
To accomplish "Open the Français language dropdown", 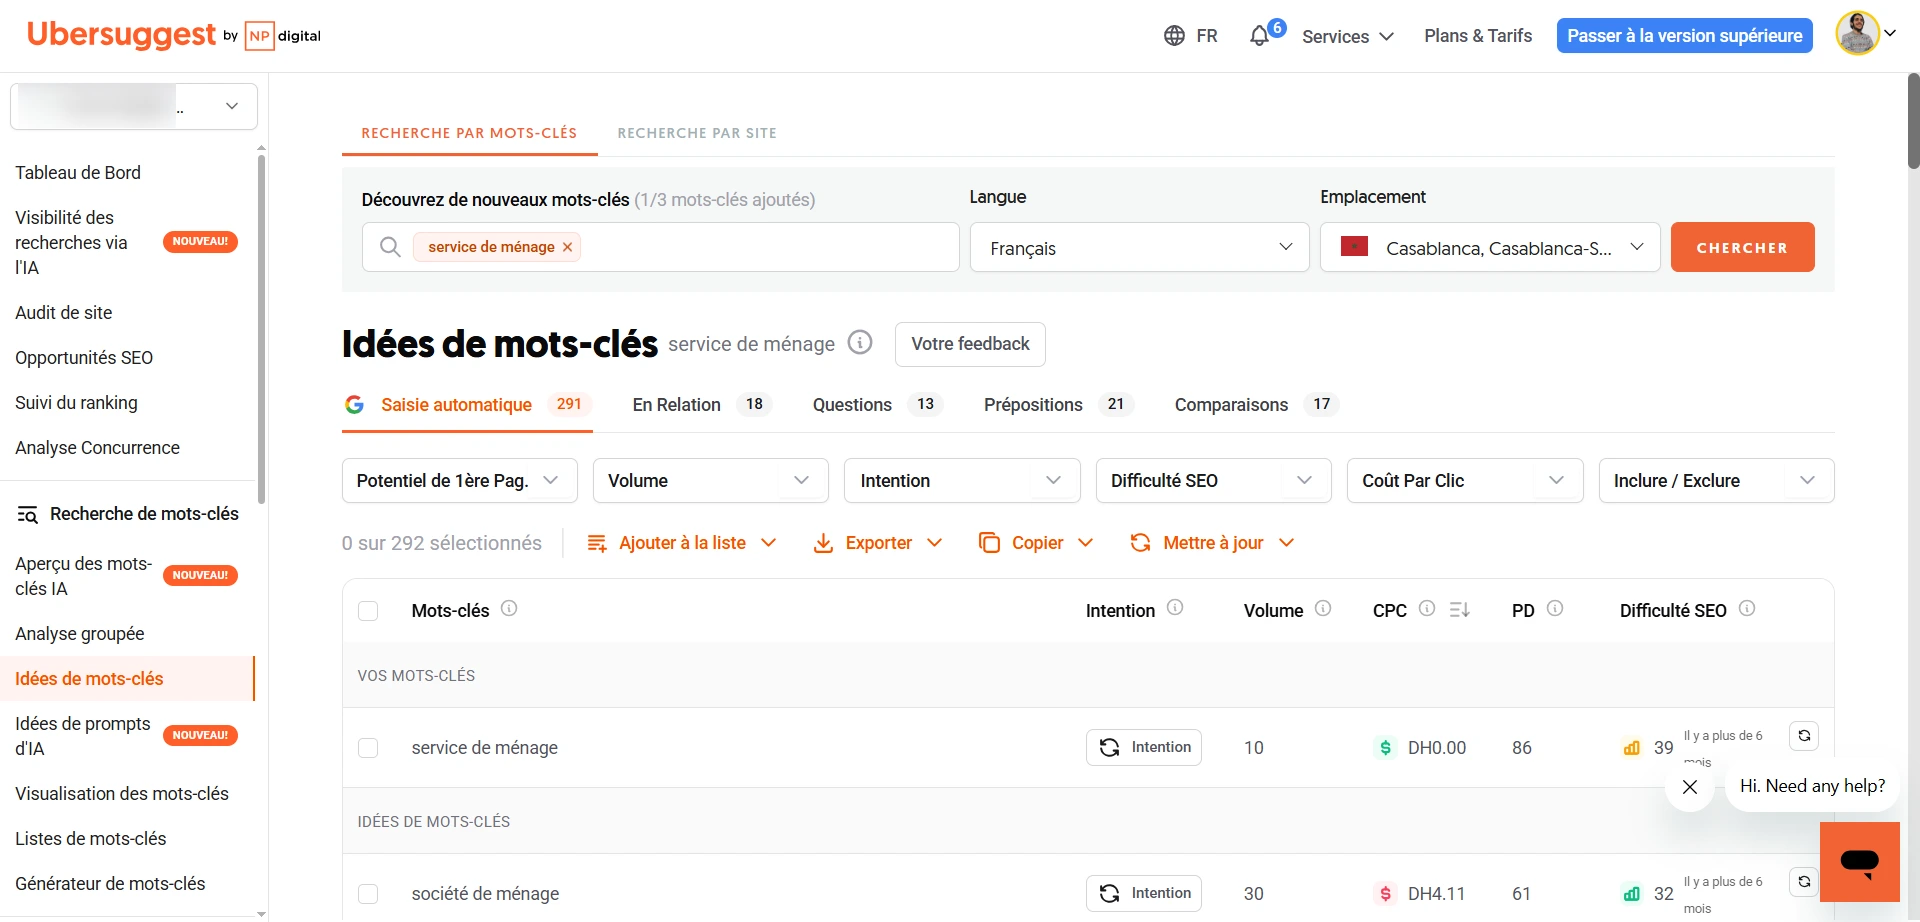I will click(x=1139, y=248).
